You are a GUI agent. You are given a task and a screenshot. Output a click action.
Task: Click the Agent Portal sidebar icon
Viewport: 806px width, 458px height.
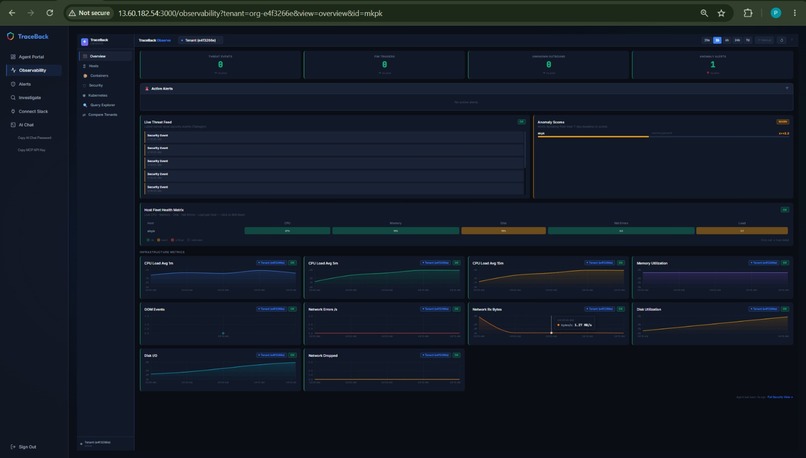tap(13, 57)
